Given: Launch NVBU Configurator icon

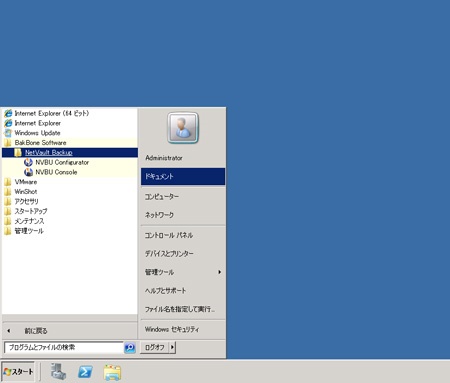Looking at the screenshot, I should 28,162.
